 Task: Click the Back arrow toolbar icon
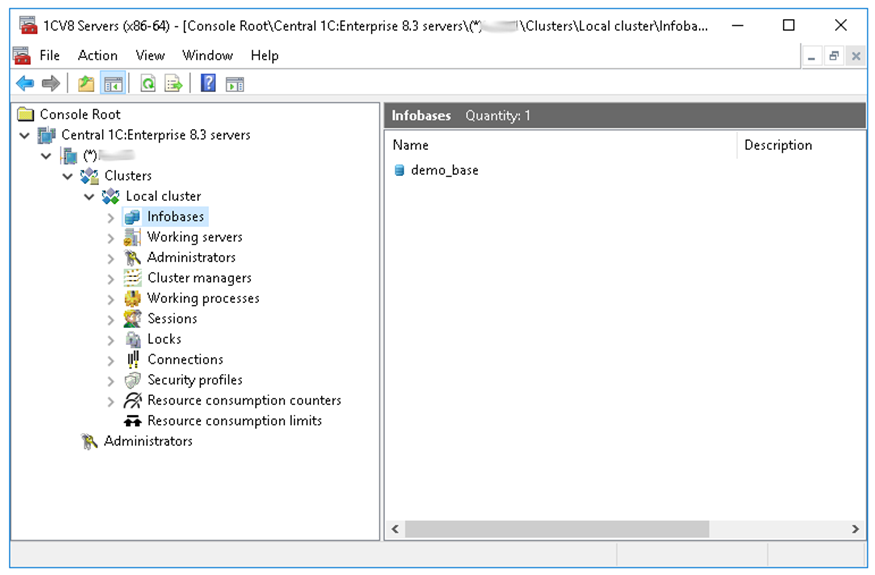(25, 84)
